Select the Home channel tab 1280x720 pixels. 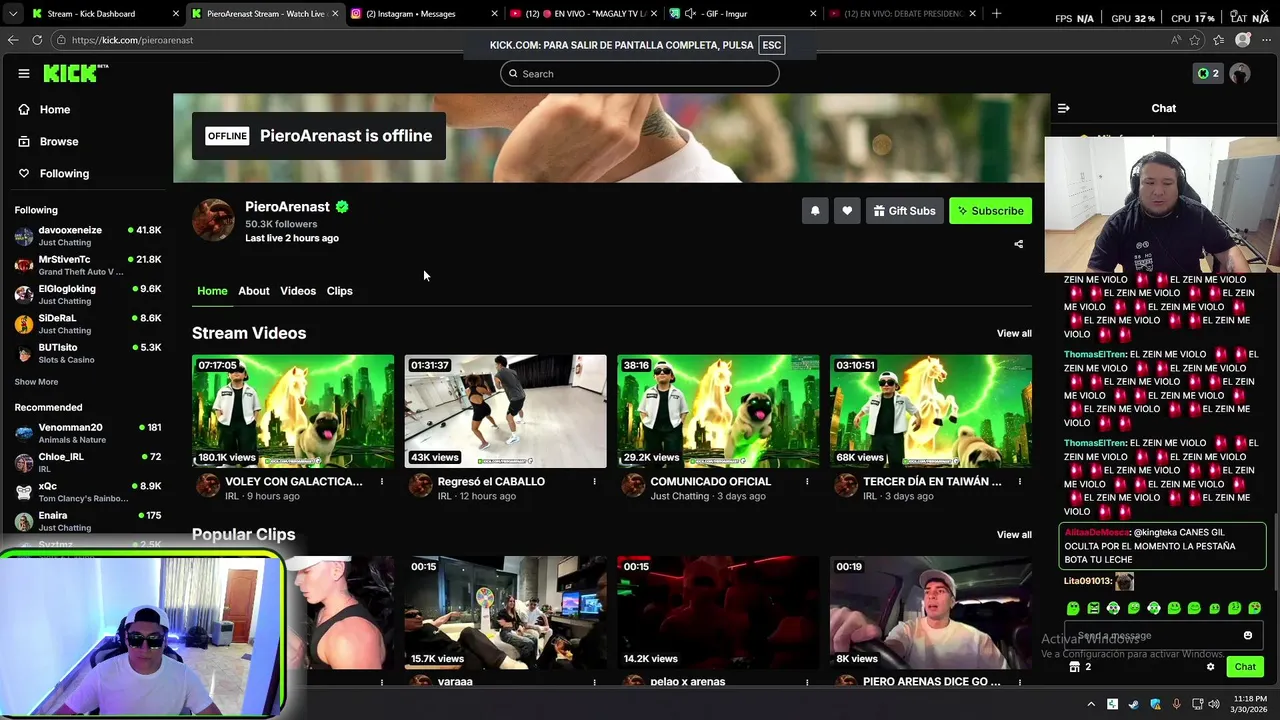(212, 291)
